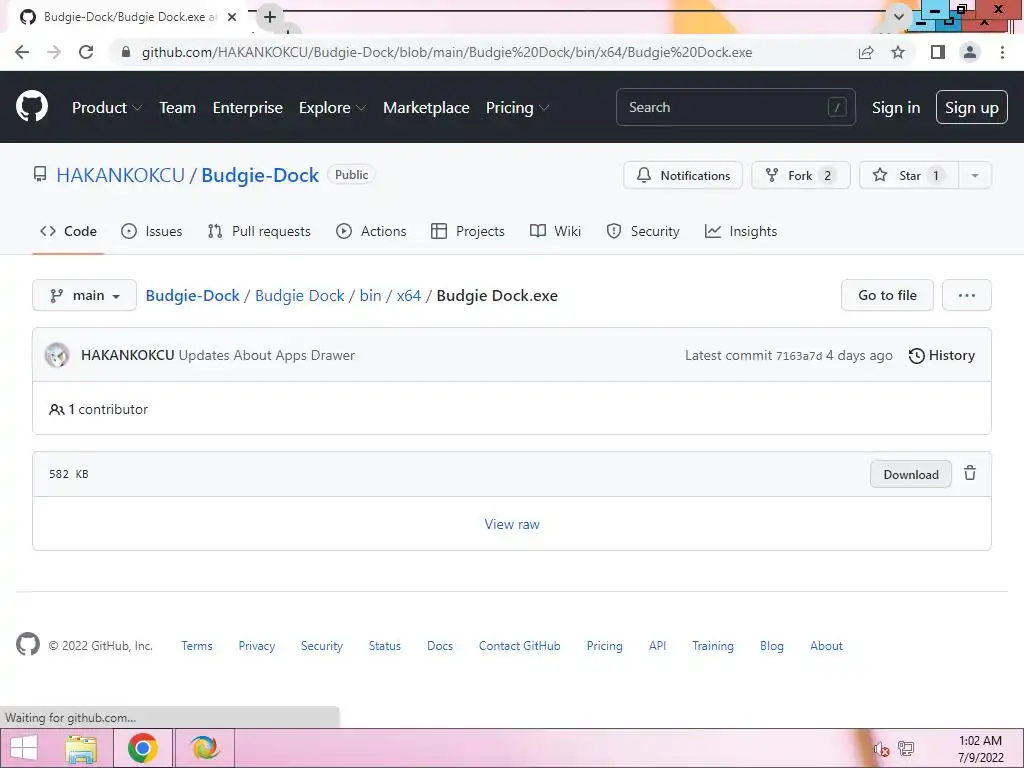The image size is (1024, 768).
Task: Click the Sign in link
Action: point(896,108)
